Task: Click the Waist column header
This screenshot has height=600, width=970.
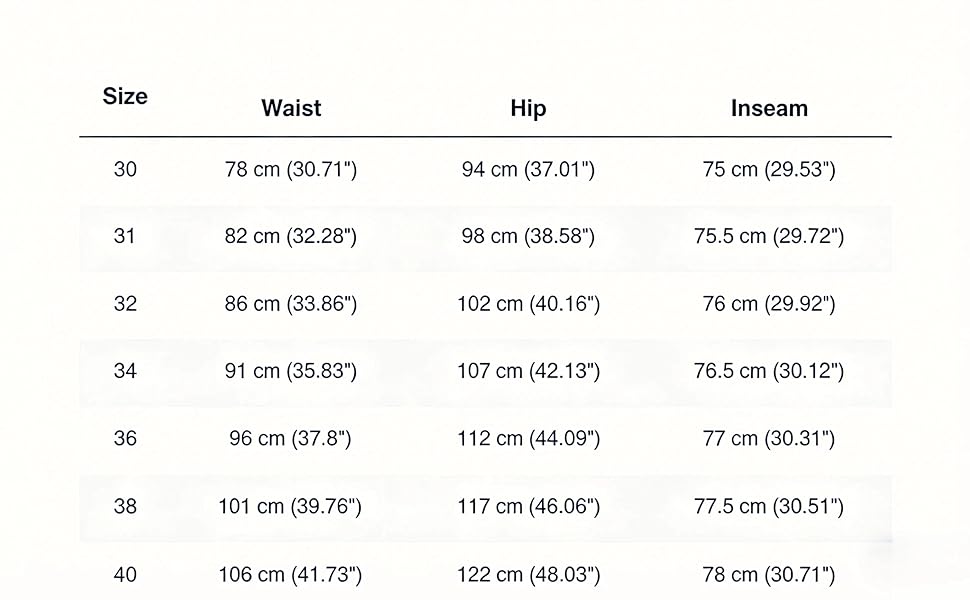Action: pos(291,108)
